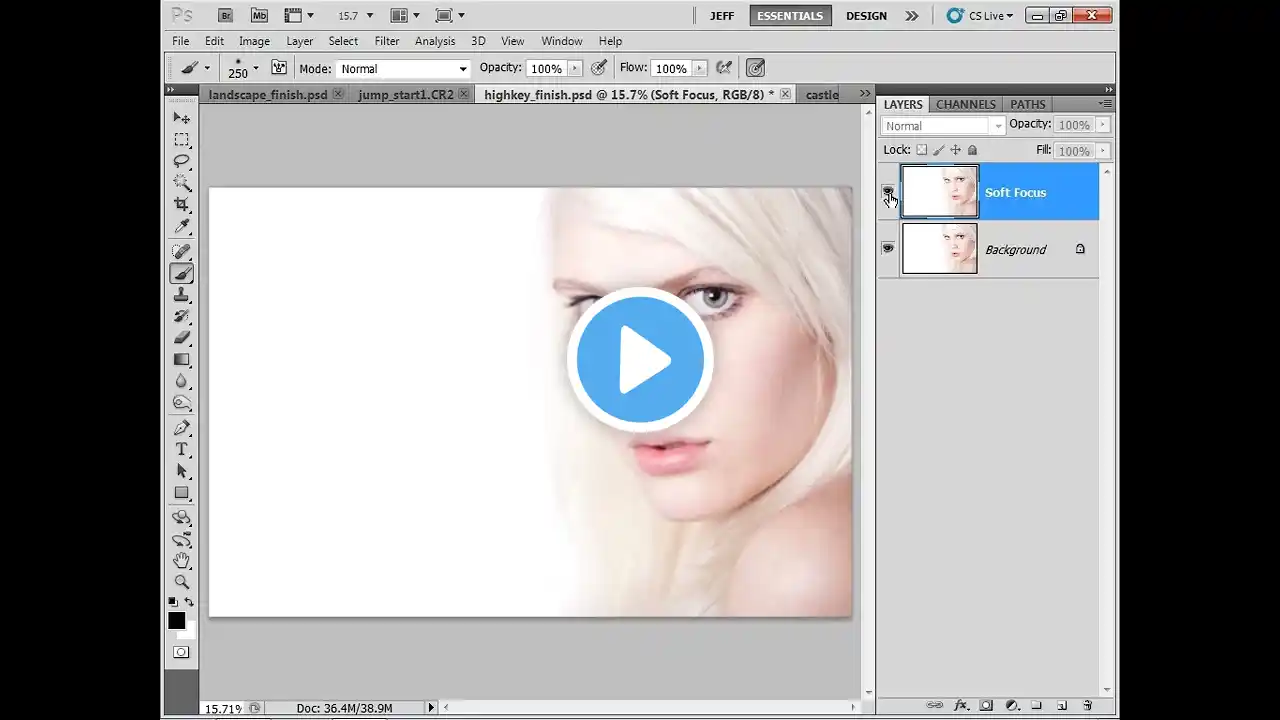The width and height of the screenshot is (1280, 720).
Task: Open layer style fx menu
Action: coord(961,706)
